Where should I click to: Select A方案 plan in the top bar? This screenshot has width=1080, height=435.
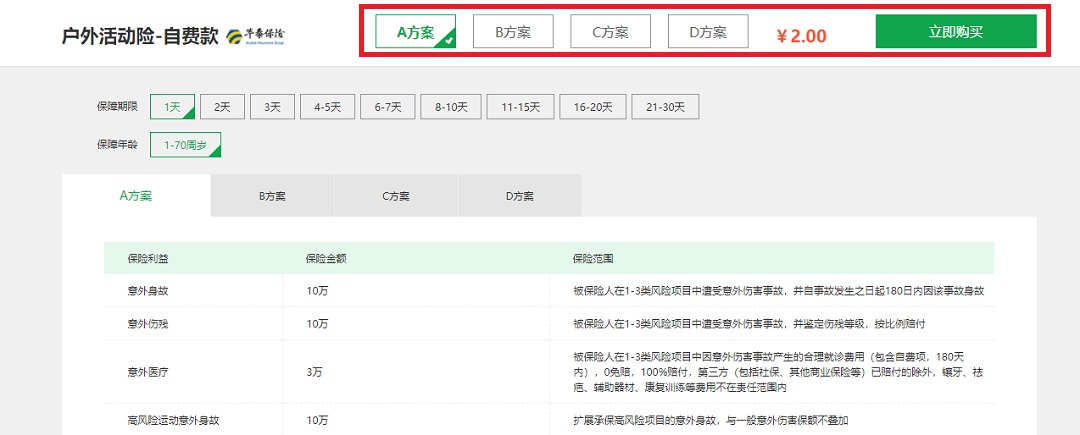415,32
